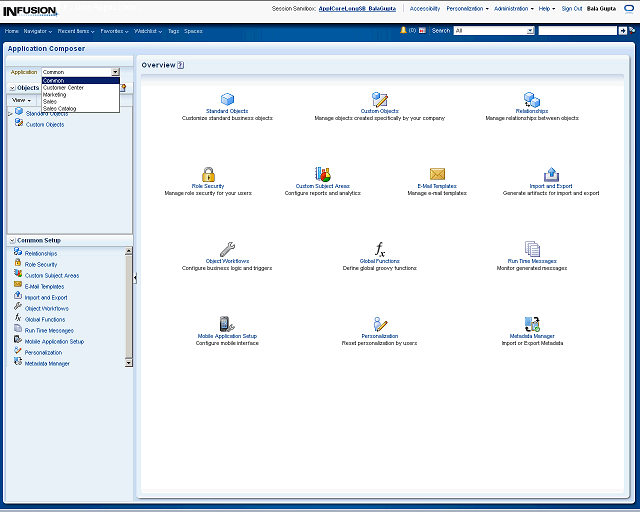The image size is (640, 512).
Task: Click the global search text field
Action: (577, 31)
